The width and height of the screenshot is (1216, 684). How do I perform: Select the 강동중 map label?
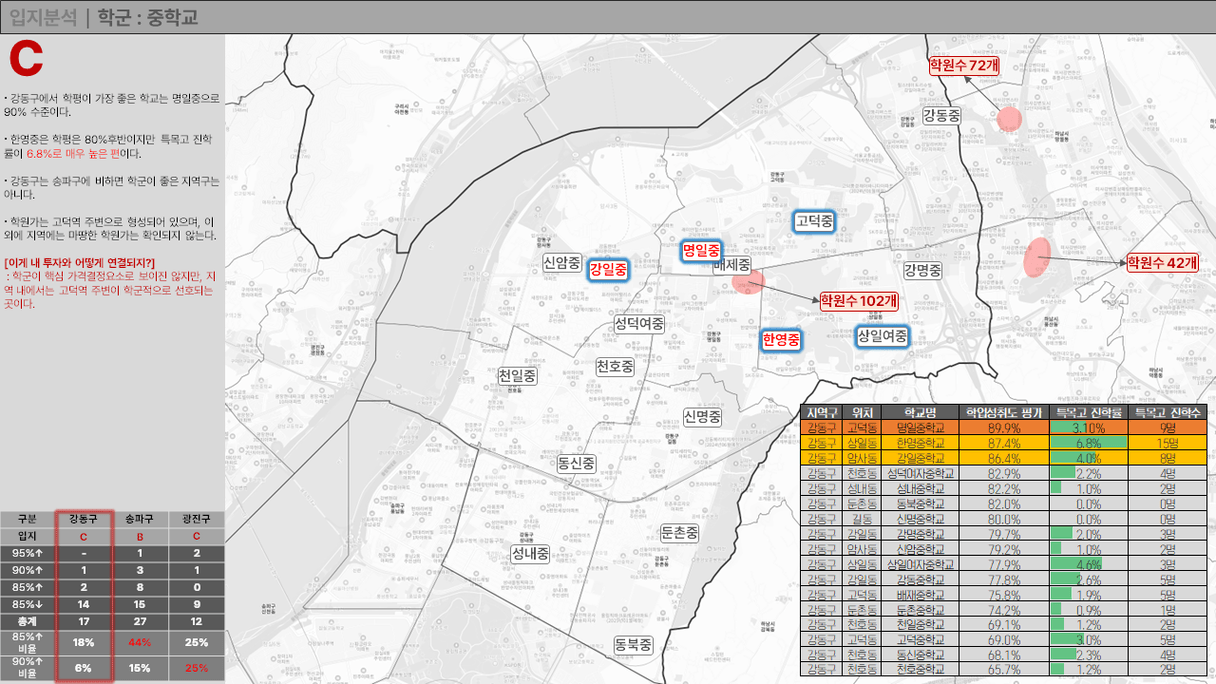[941, 115]
